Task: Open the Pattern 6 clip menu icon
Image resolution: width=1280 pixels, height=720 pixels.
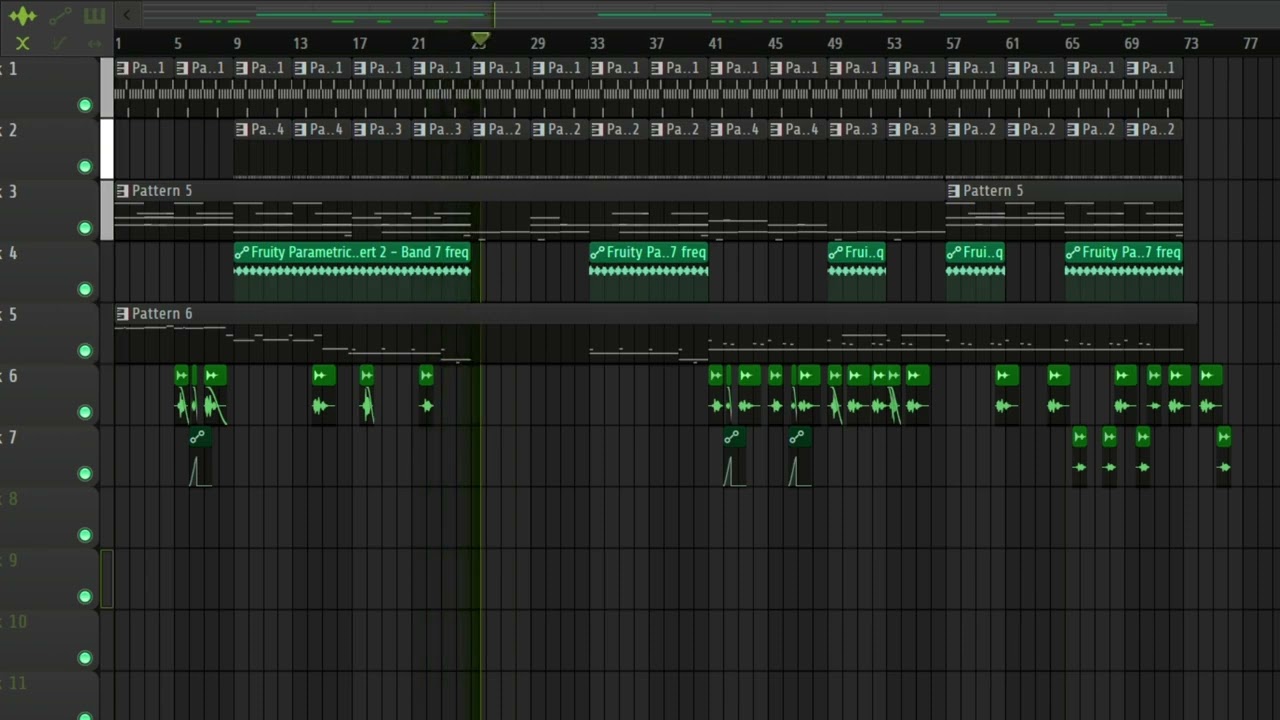Action: [123, 313]
